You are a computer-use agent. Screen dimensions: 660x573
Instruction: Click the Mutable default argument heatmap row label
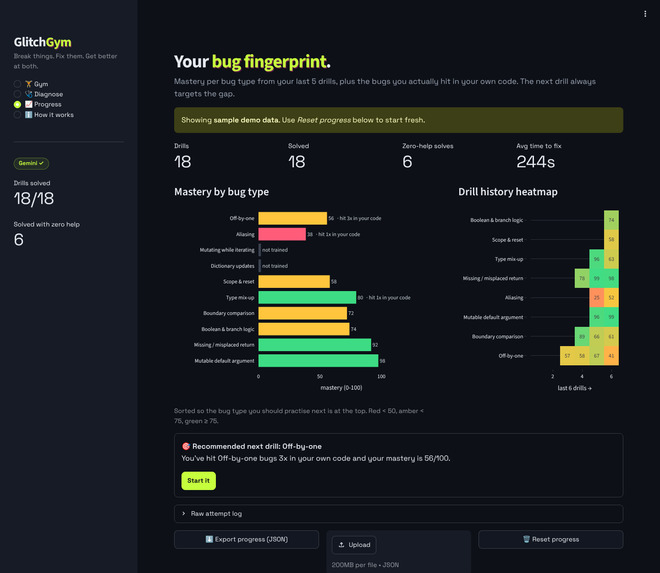(x=493, y=317)
